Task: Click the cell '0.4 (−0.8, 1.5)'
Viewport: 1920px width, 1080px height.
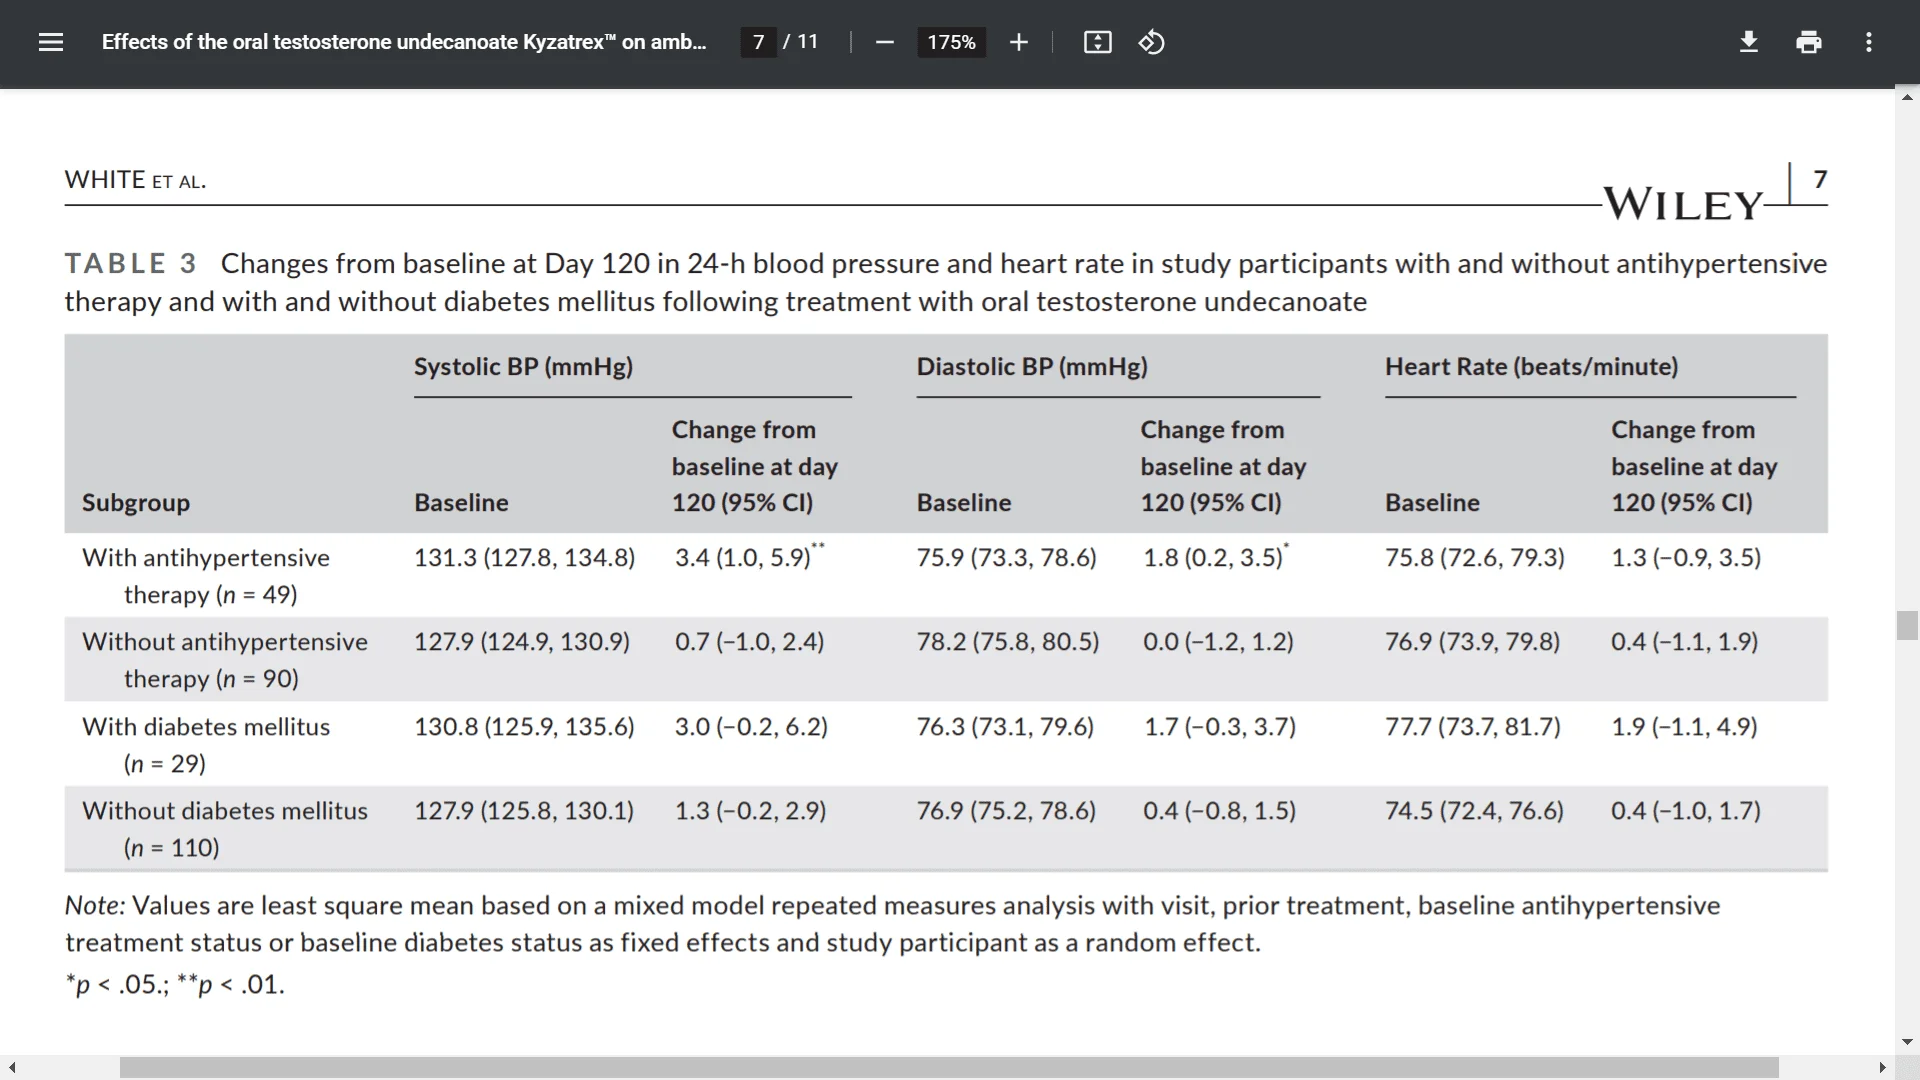Action: 1219,810
